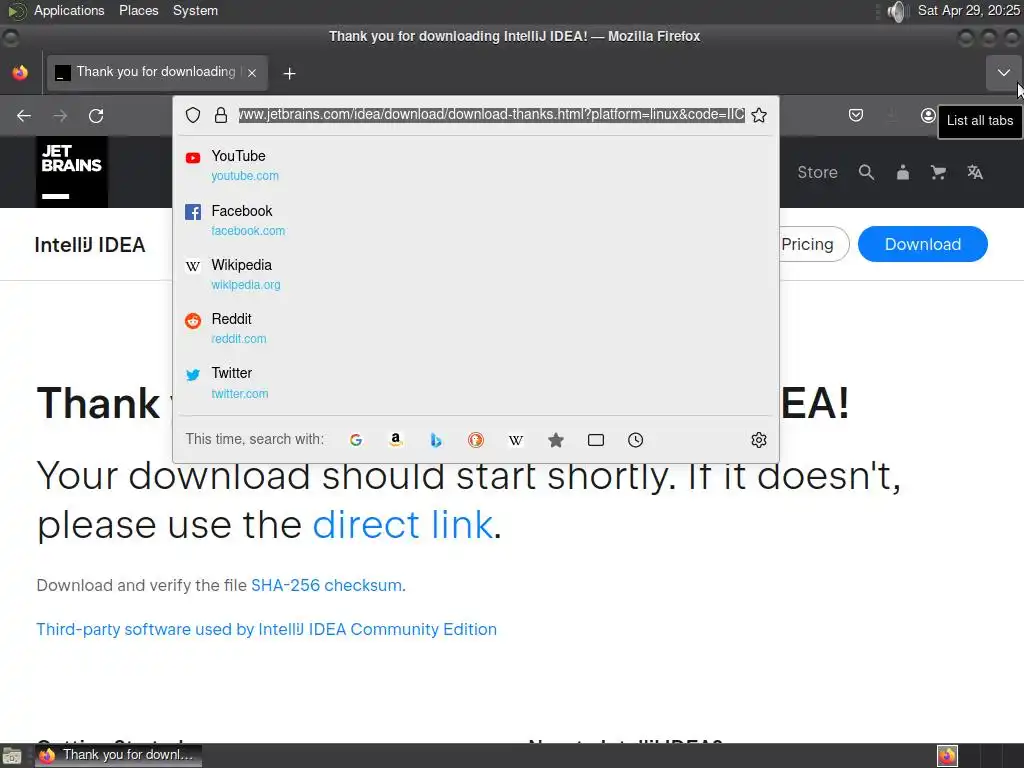Open JetBrains site search magnifier
Image resolution: width=1024 pixels, height=768 pixels.
click(x=866, y=172)
